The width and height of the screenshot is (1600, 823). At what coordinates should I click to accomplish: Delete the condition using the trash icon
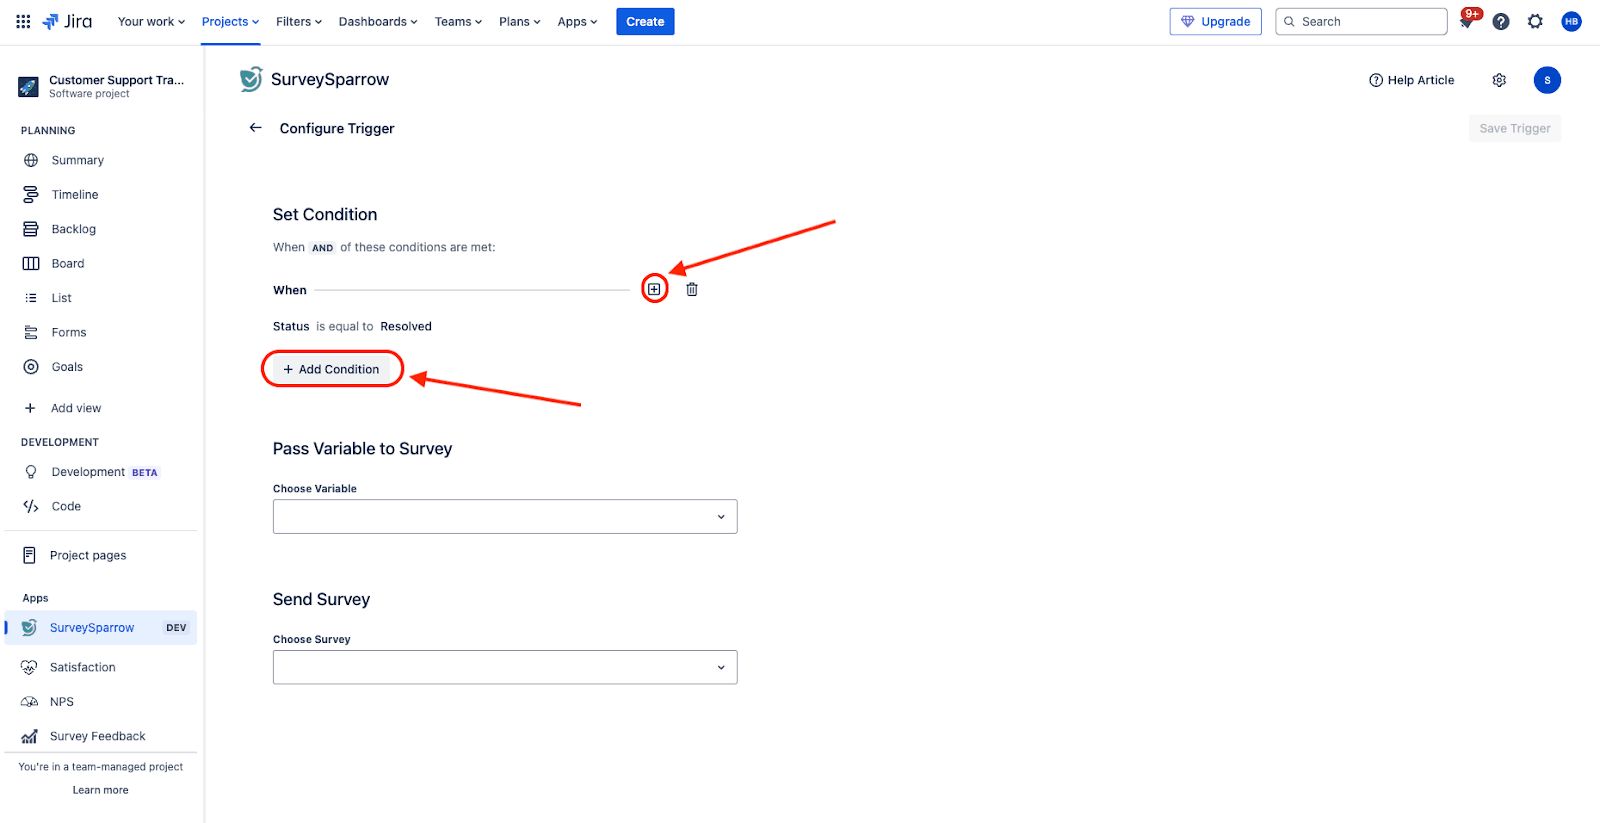pos(692,289)
